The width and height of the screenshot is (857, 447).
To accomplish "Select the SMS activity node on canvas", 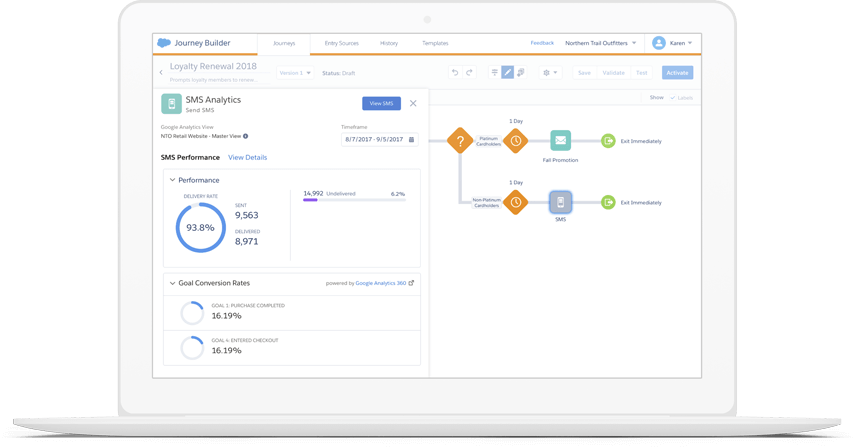I will point(560,202).
